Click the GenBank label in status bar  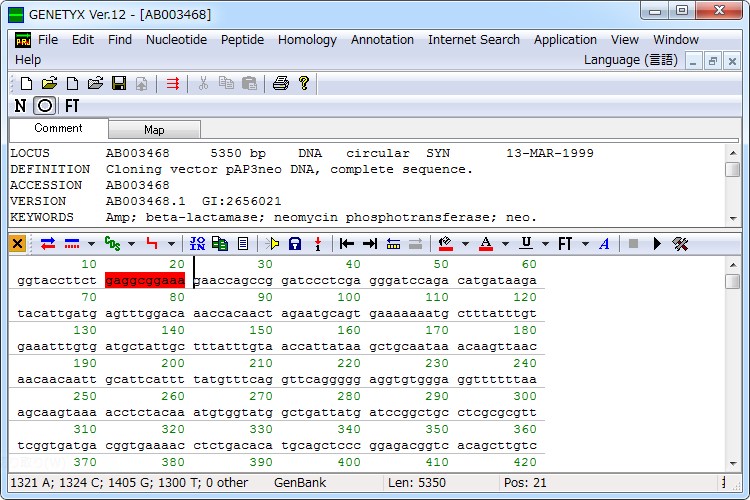click(x=300, y=483)
